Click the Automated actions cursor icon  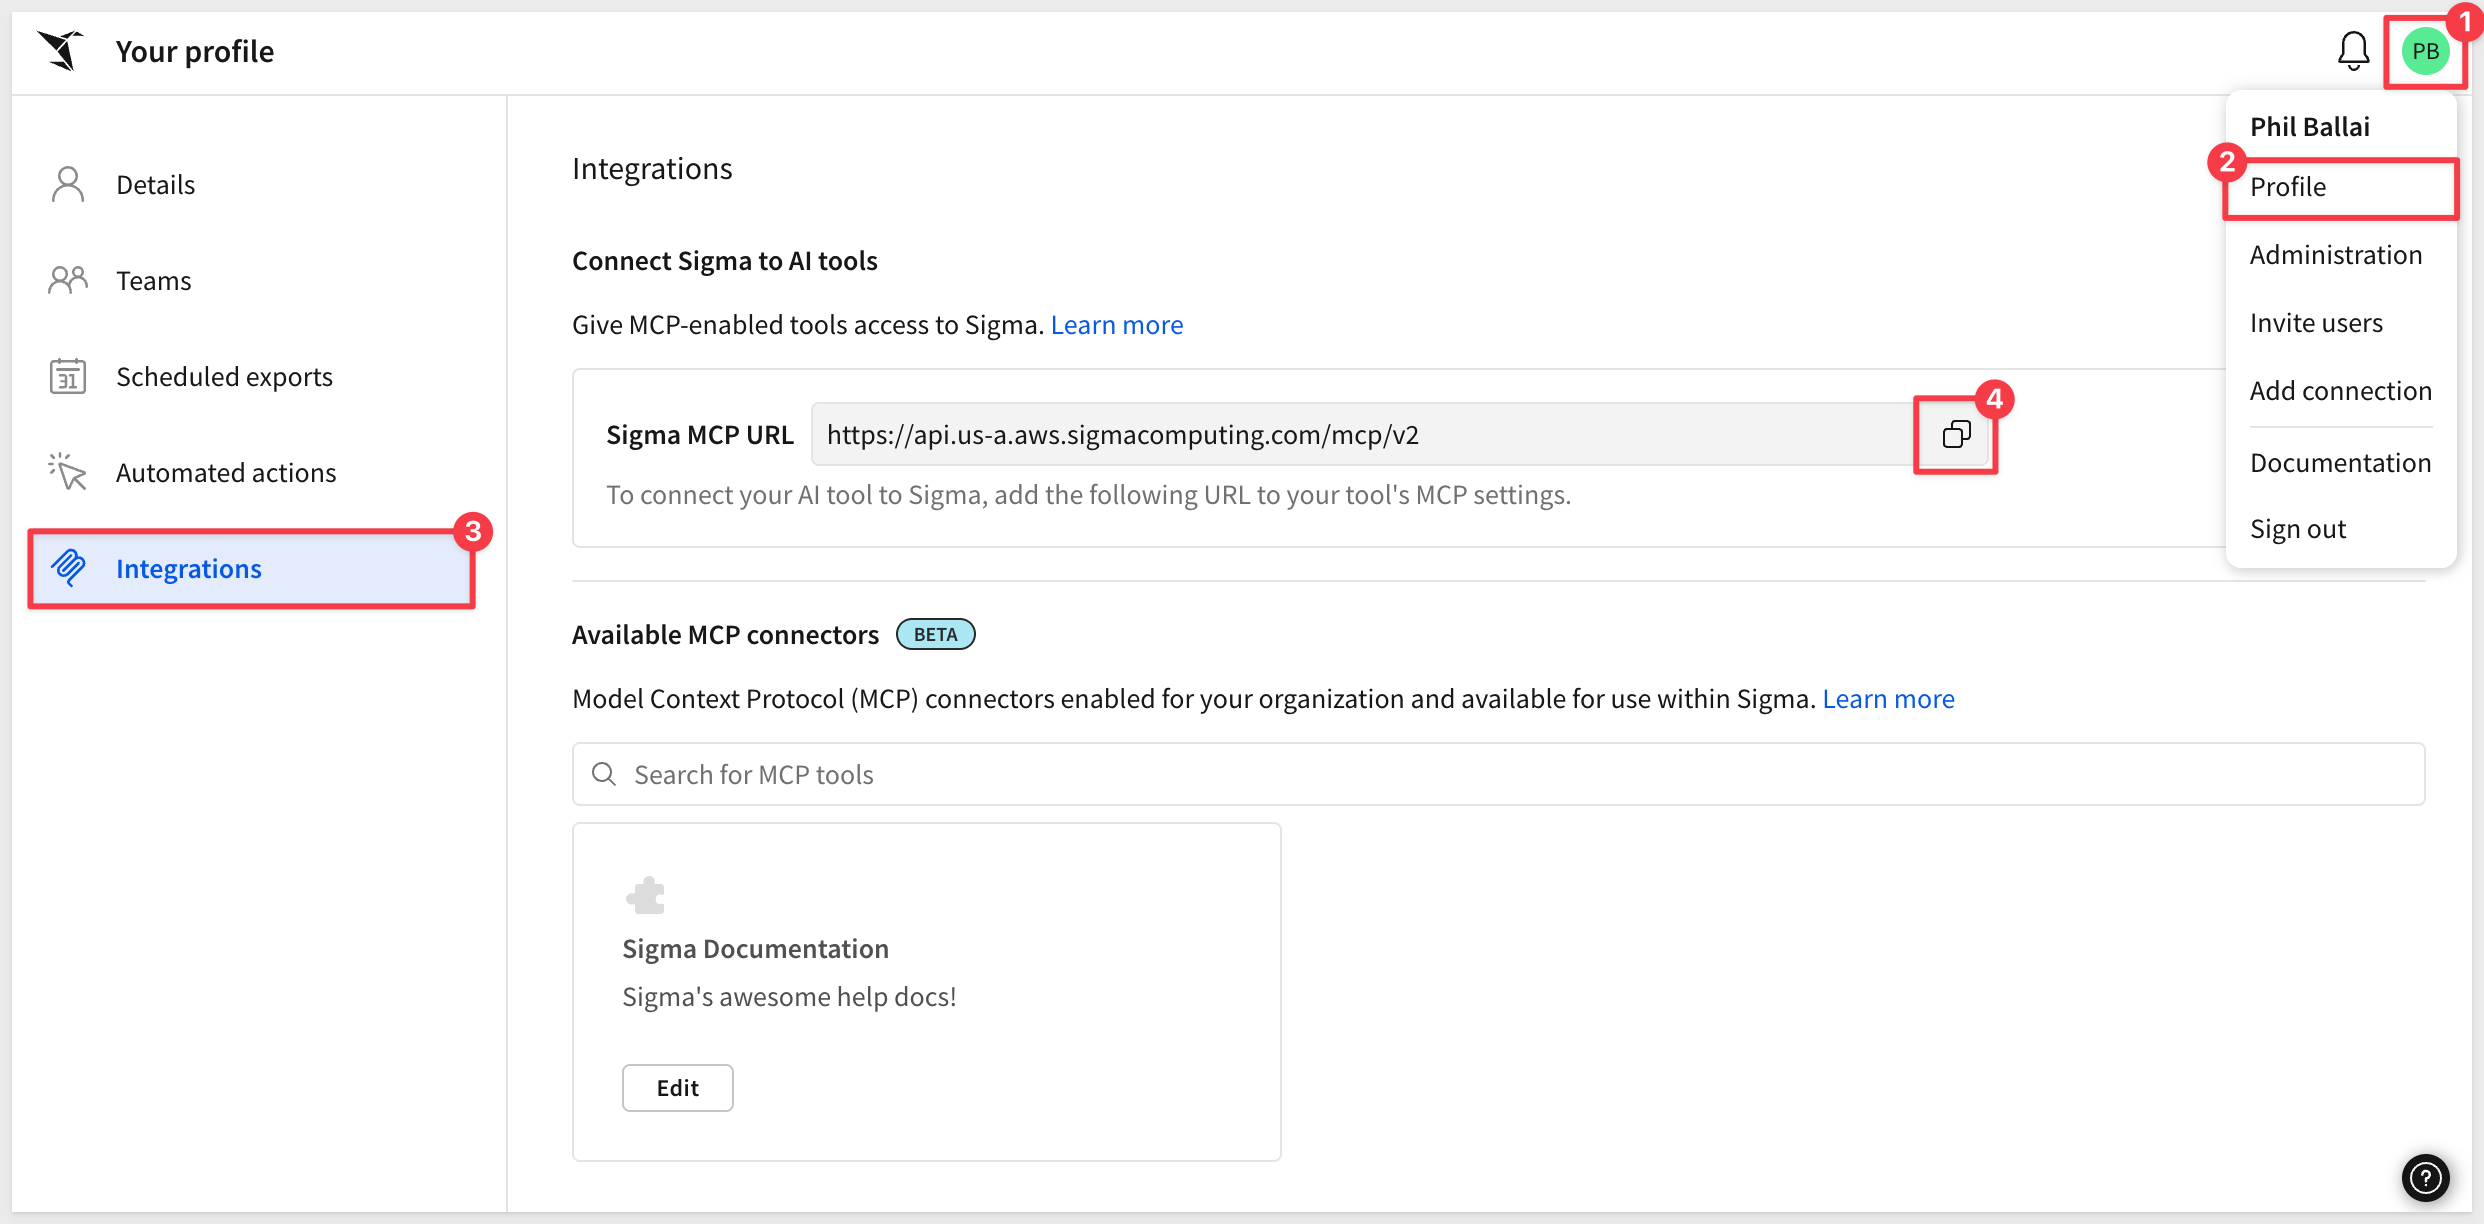point(68,472)
